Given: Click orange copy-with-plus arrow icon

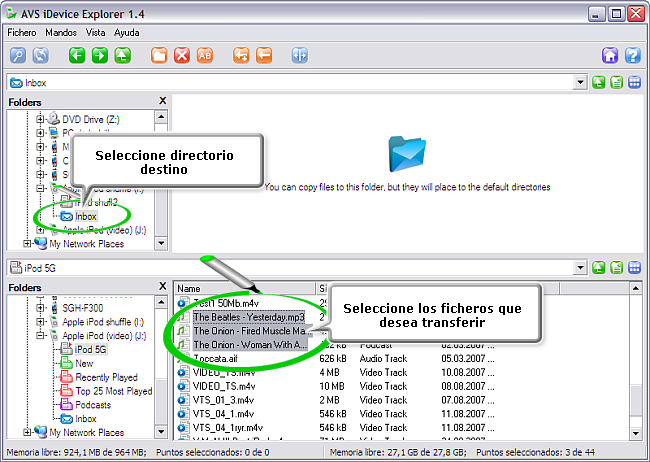Looking at the screenshot, I should tap(241, 55).
